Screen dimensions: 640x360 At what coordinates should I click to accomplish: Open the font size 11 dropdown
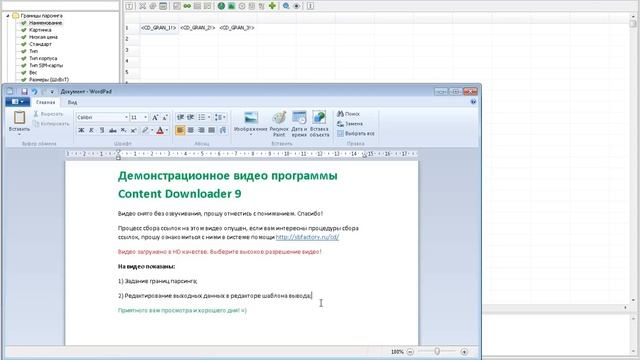[145, 117]
